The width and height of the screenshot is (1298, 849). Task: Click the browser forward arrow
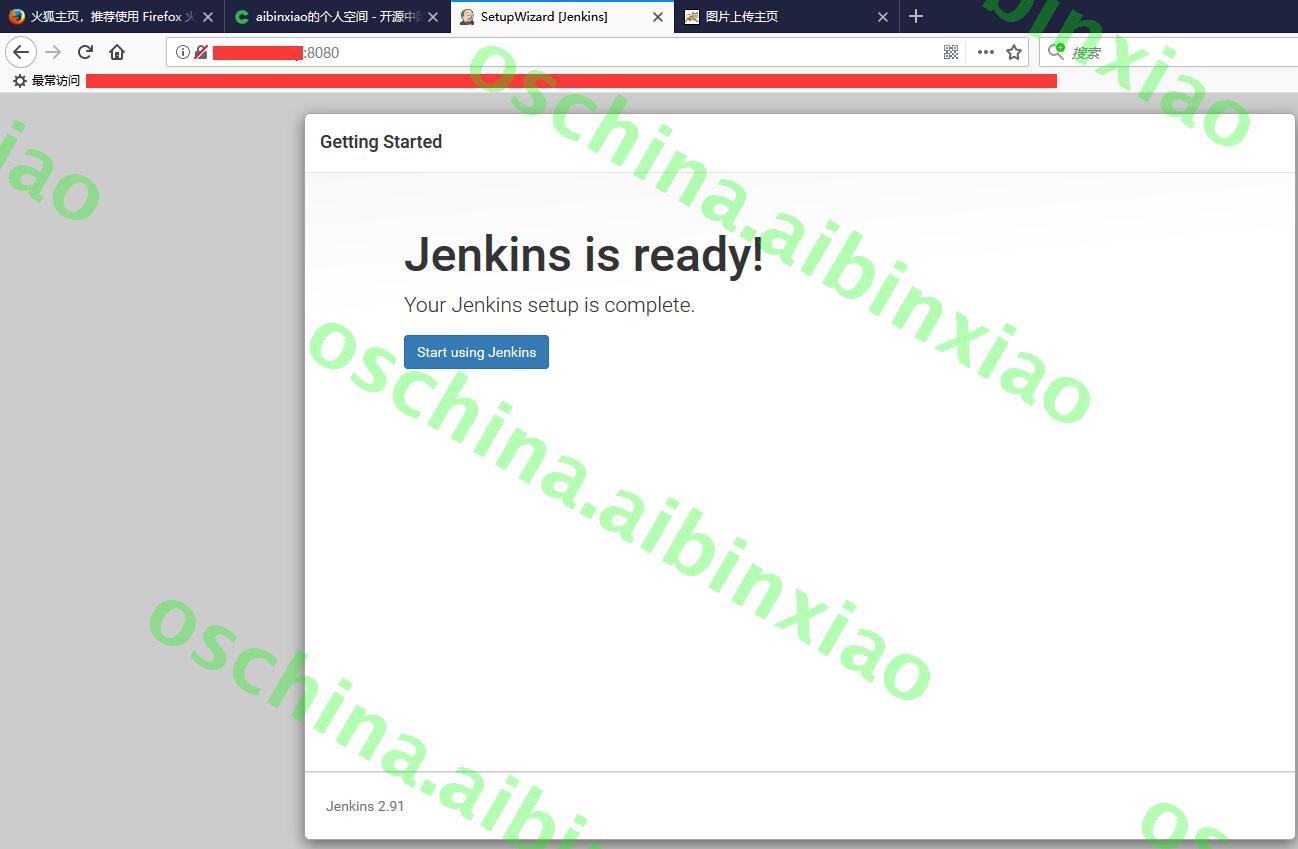[53, 52]
